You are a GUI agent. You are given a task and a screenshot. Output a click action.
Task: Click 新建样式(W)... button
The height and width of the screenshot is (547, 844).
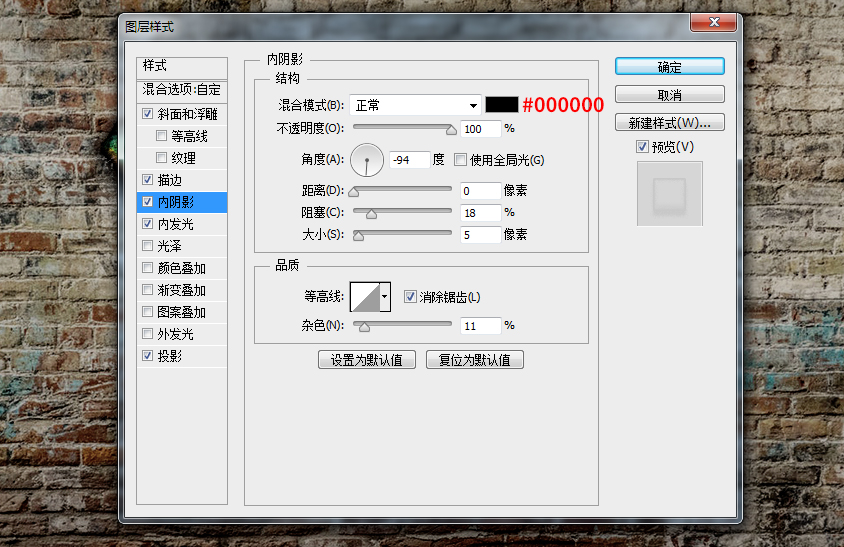click(670, 123)
